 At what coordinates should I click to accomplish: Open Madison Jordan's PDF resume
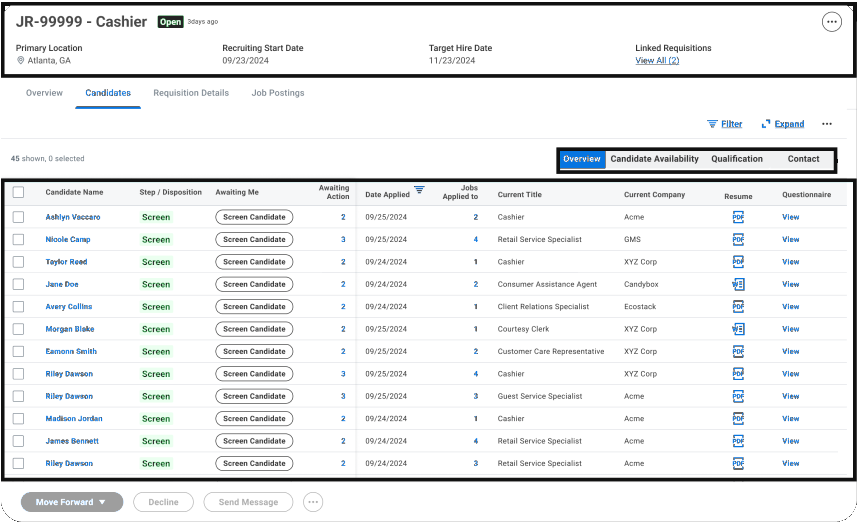point(738,418)
